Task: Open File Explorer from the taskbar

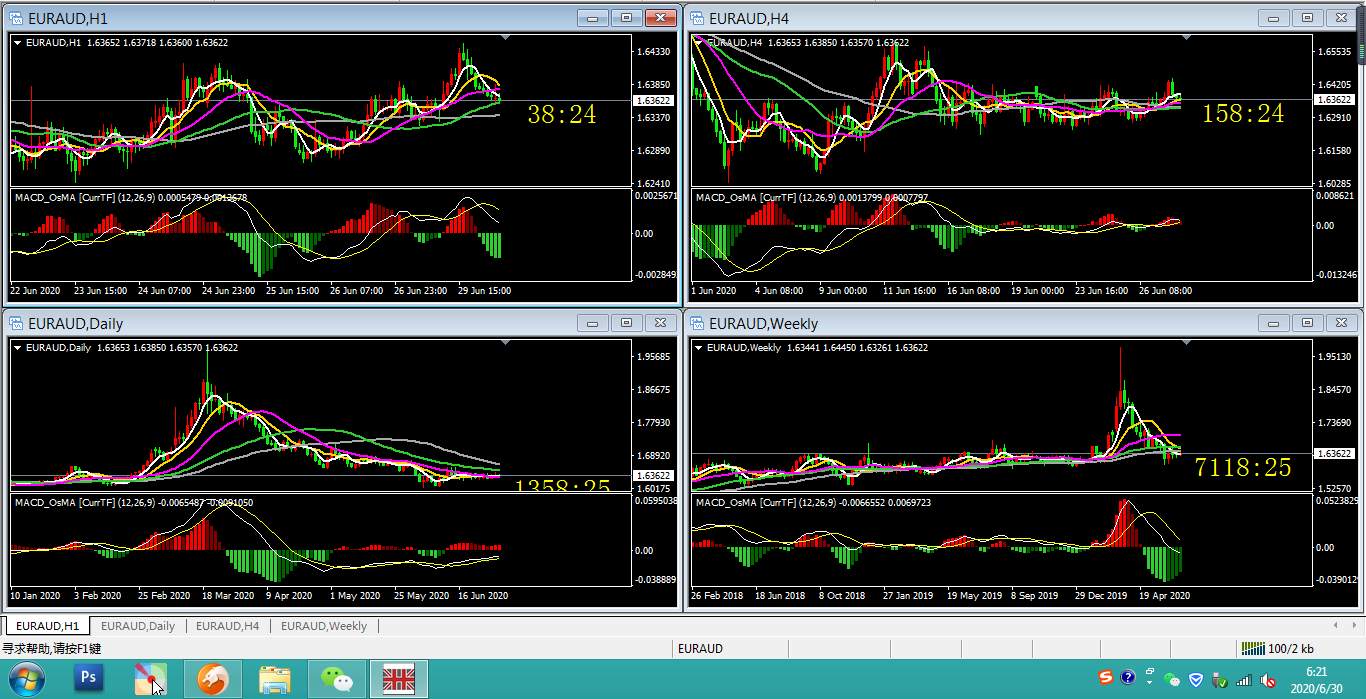Action: pyautogui.click(x=275, y=680)
